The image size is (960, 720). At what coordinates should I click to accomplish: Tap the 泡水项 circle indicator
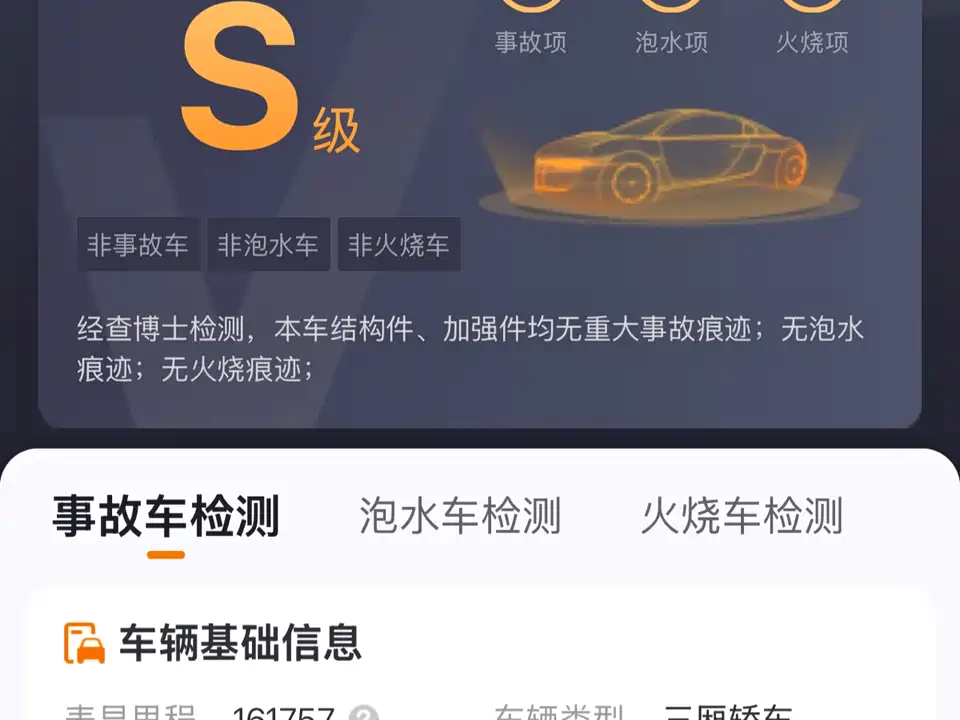671,6
